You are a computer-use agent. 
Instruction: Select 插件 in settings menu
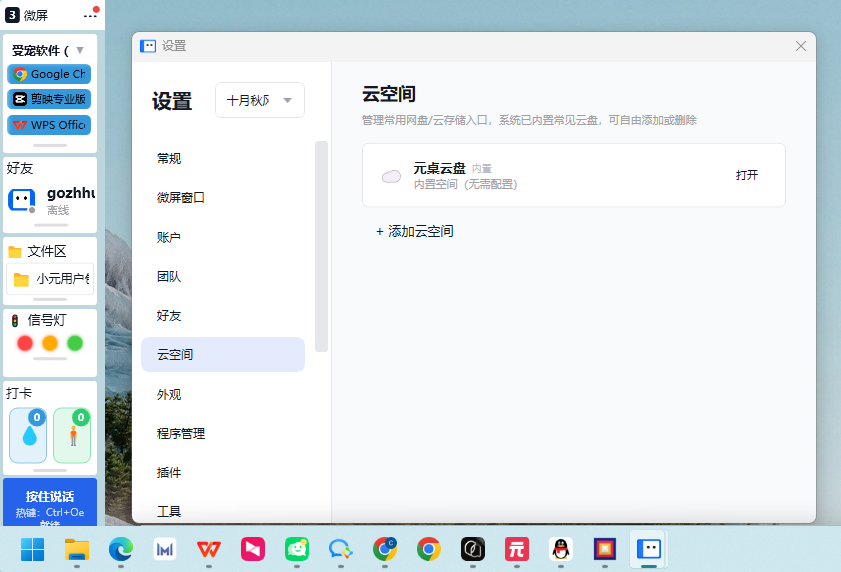223,473
